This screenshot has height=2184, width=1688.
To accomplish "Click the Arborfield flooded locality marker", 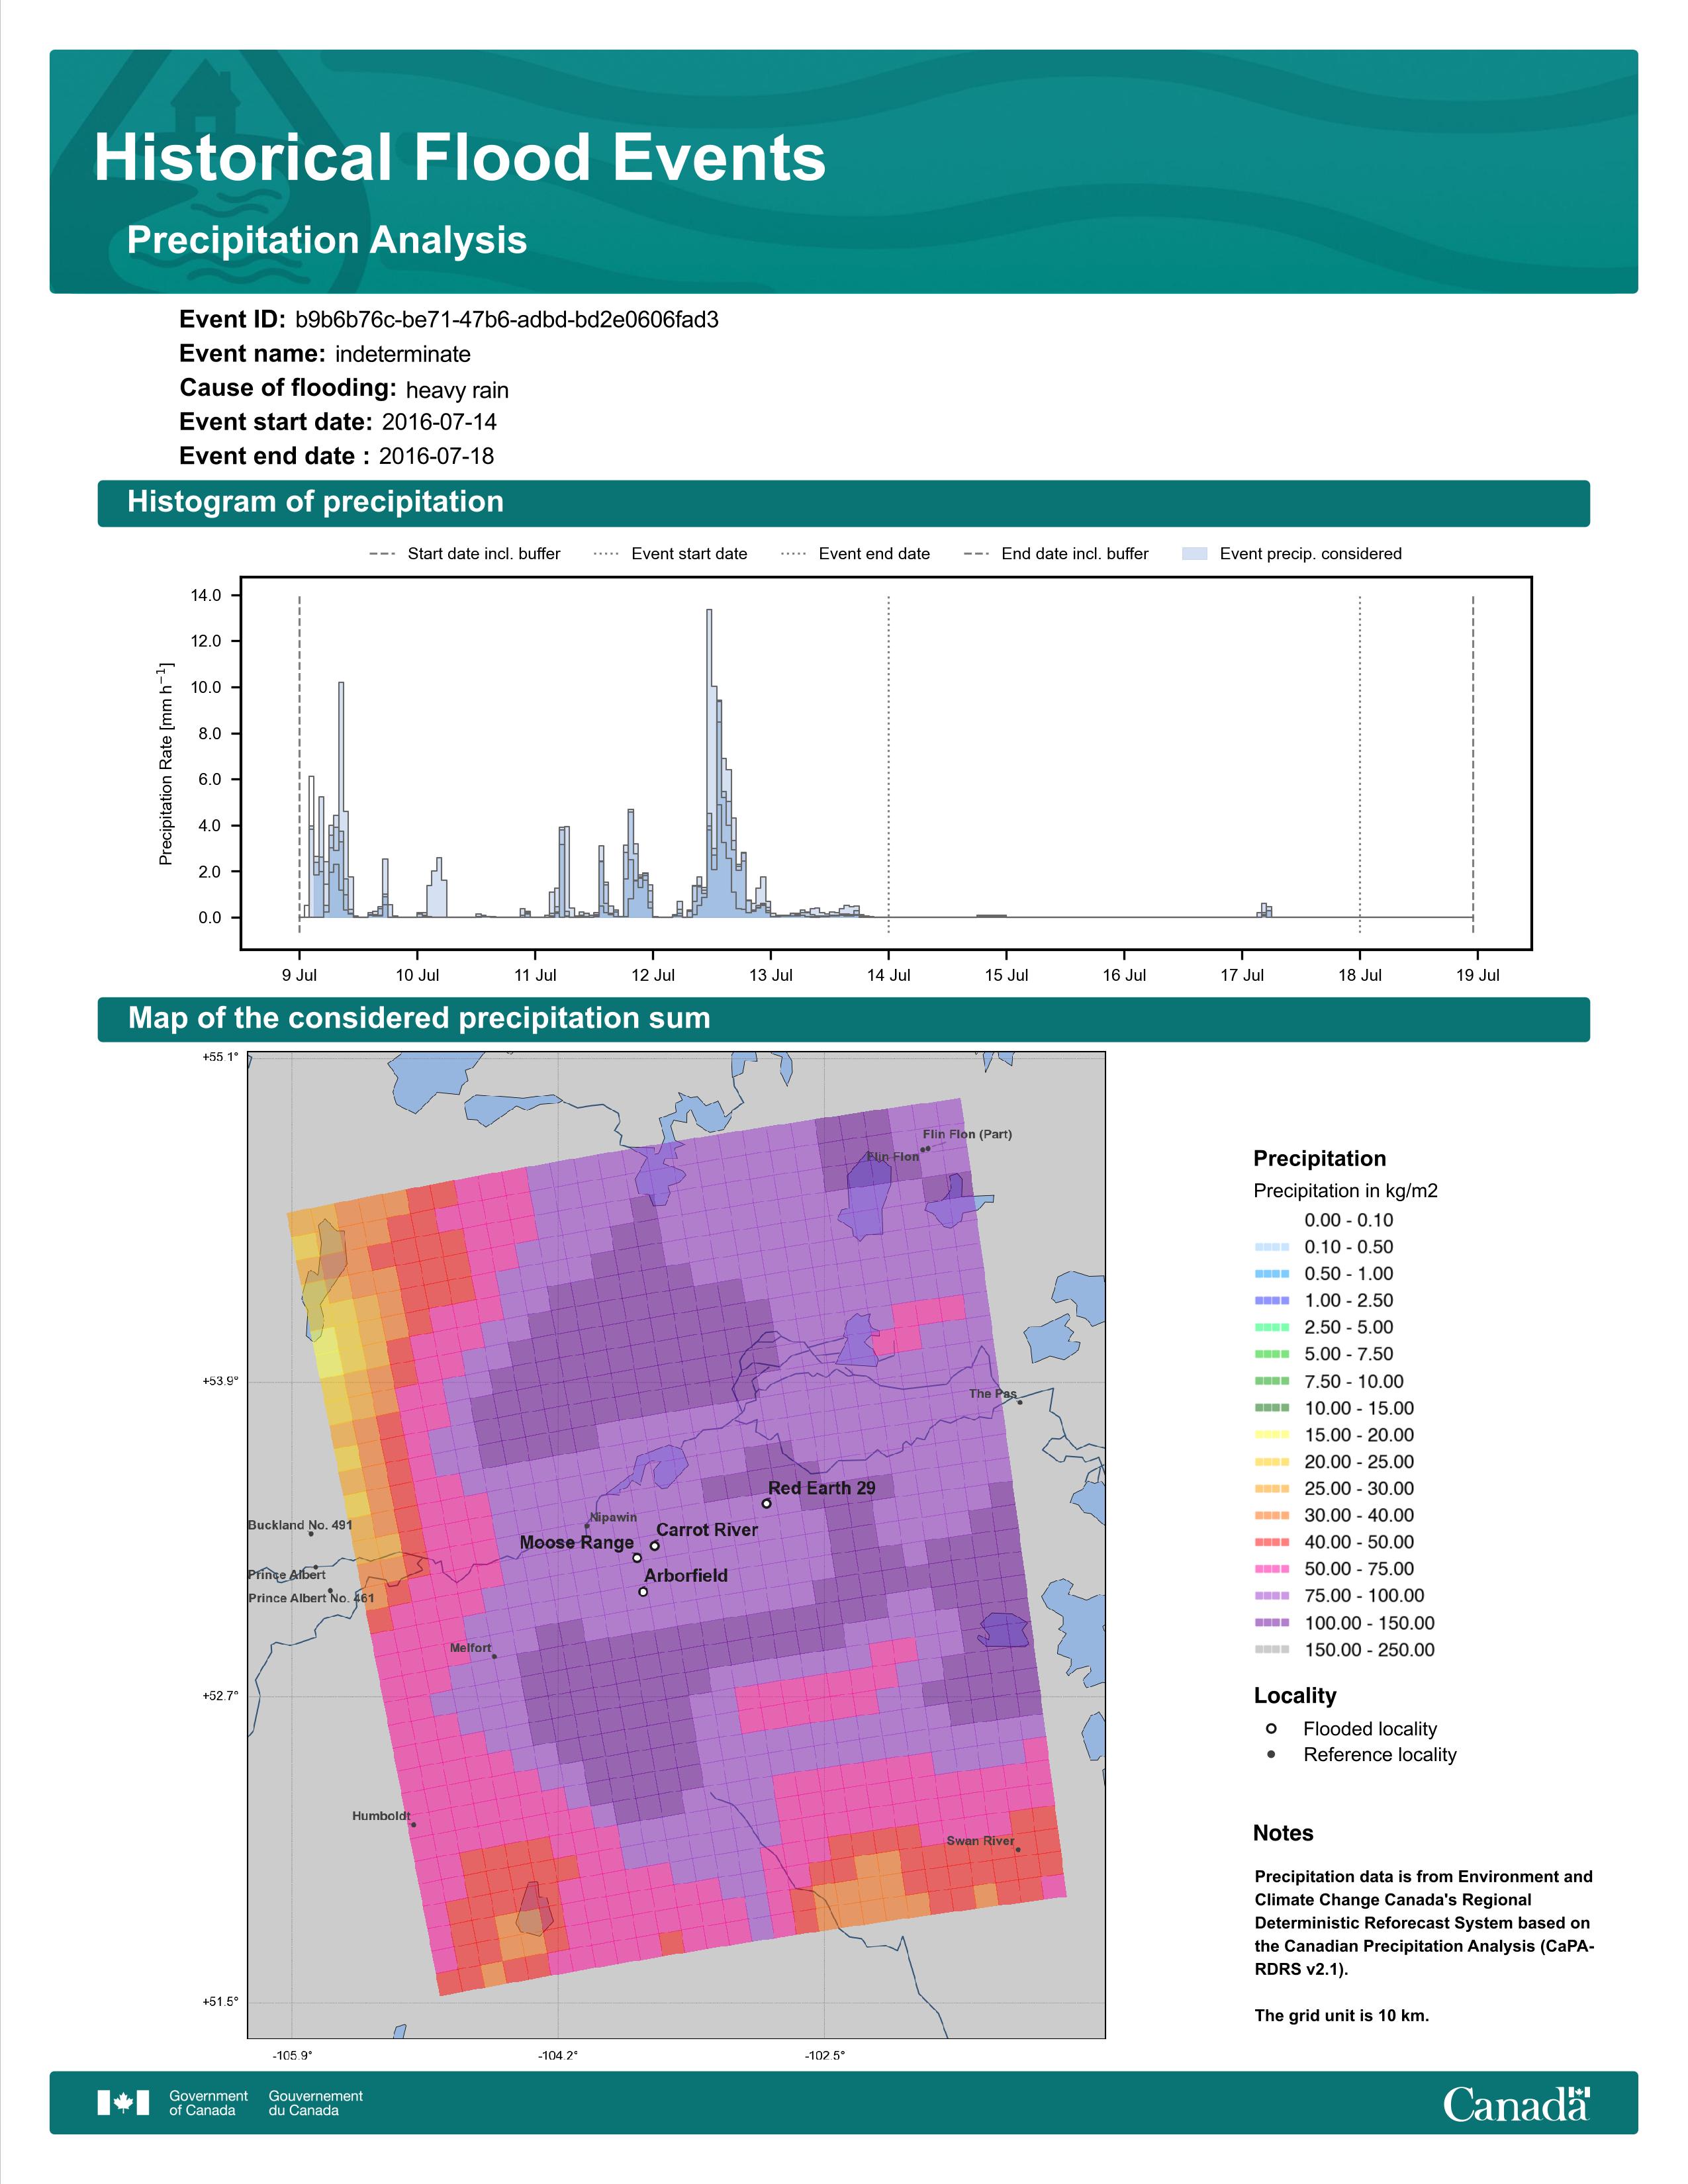I will pyautogui.click(x=643, y=1592).
